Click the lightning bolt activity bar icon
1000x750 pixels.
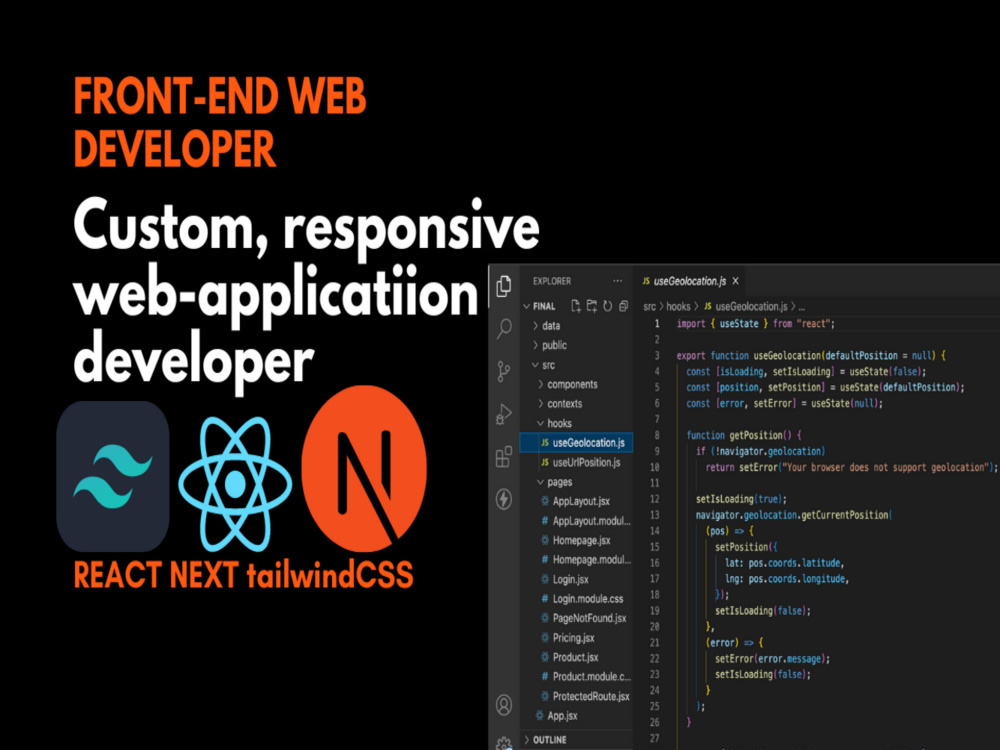[504, 499]
